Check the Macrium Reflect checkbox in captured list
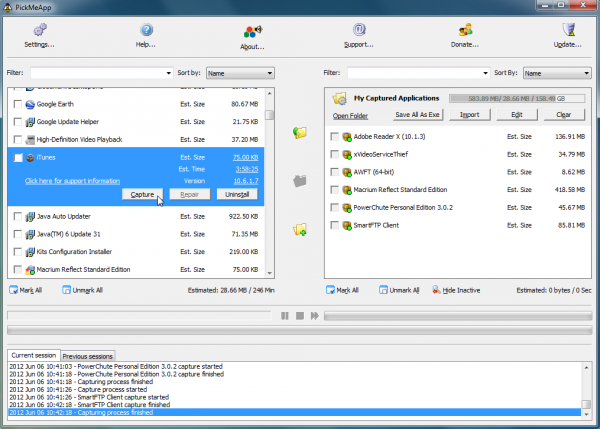 coord(334,190)
